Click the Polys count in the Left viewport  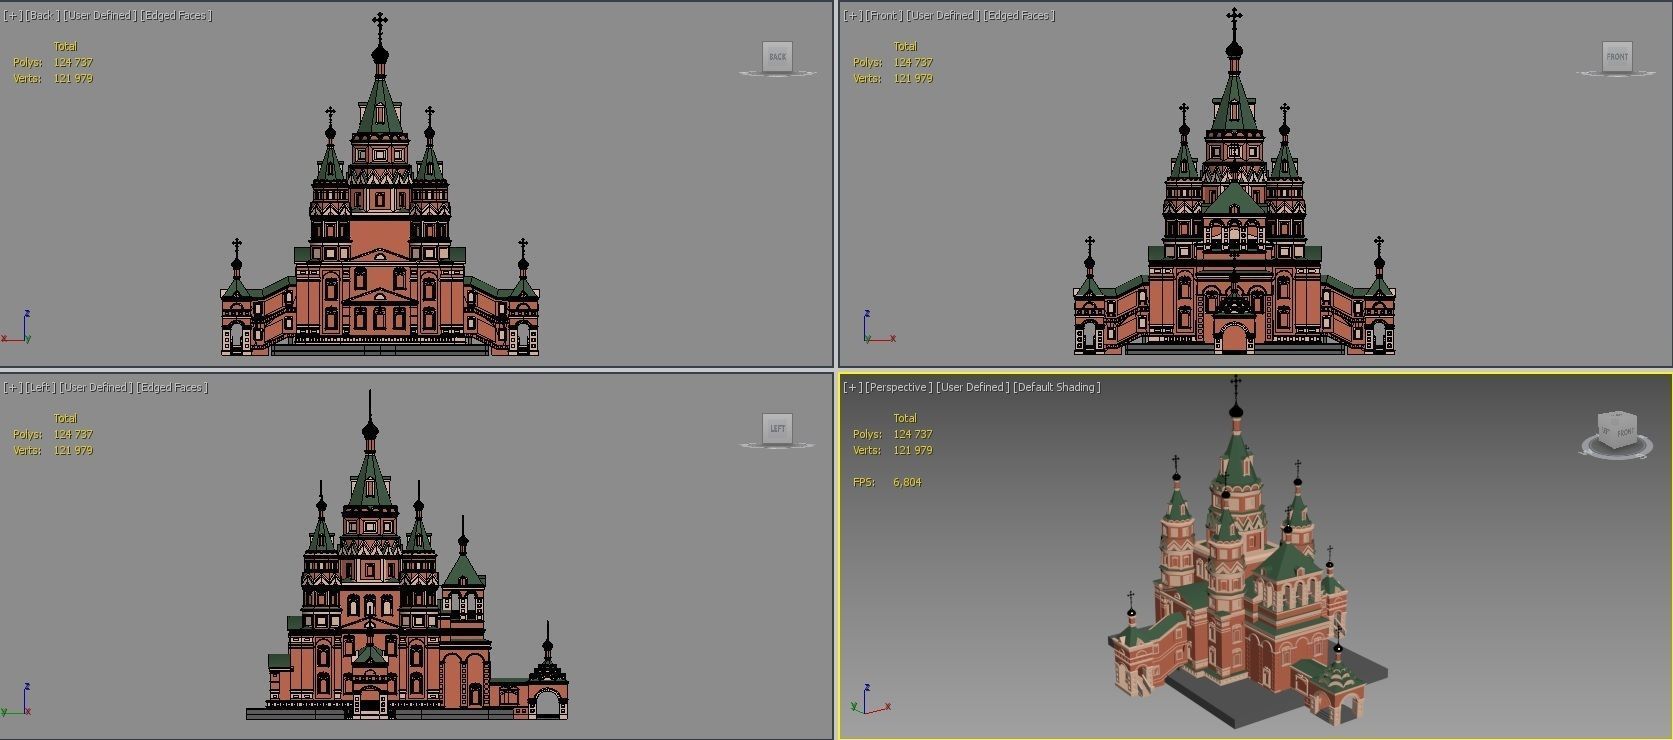click(73, 434)
